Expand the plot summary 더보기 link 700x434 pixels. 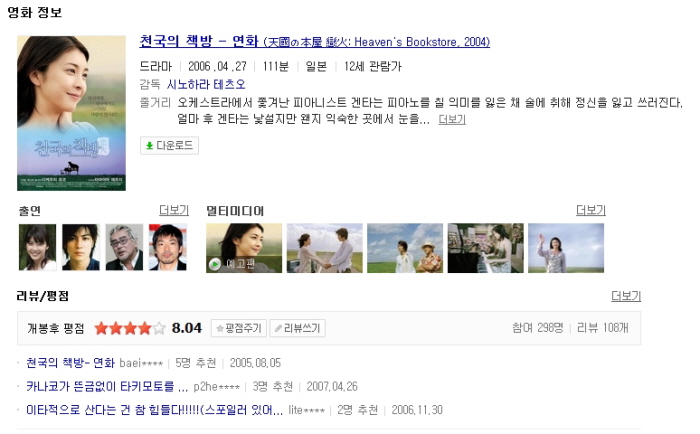coord(452,119)
